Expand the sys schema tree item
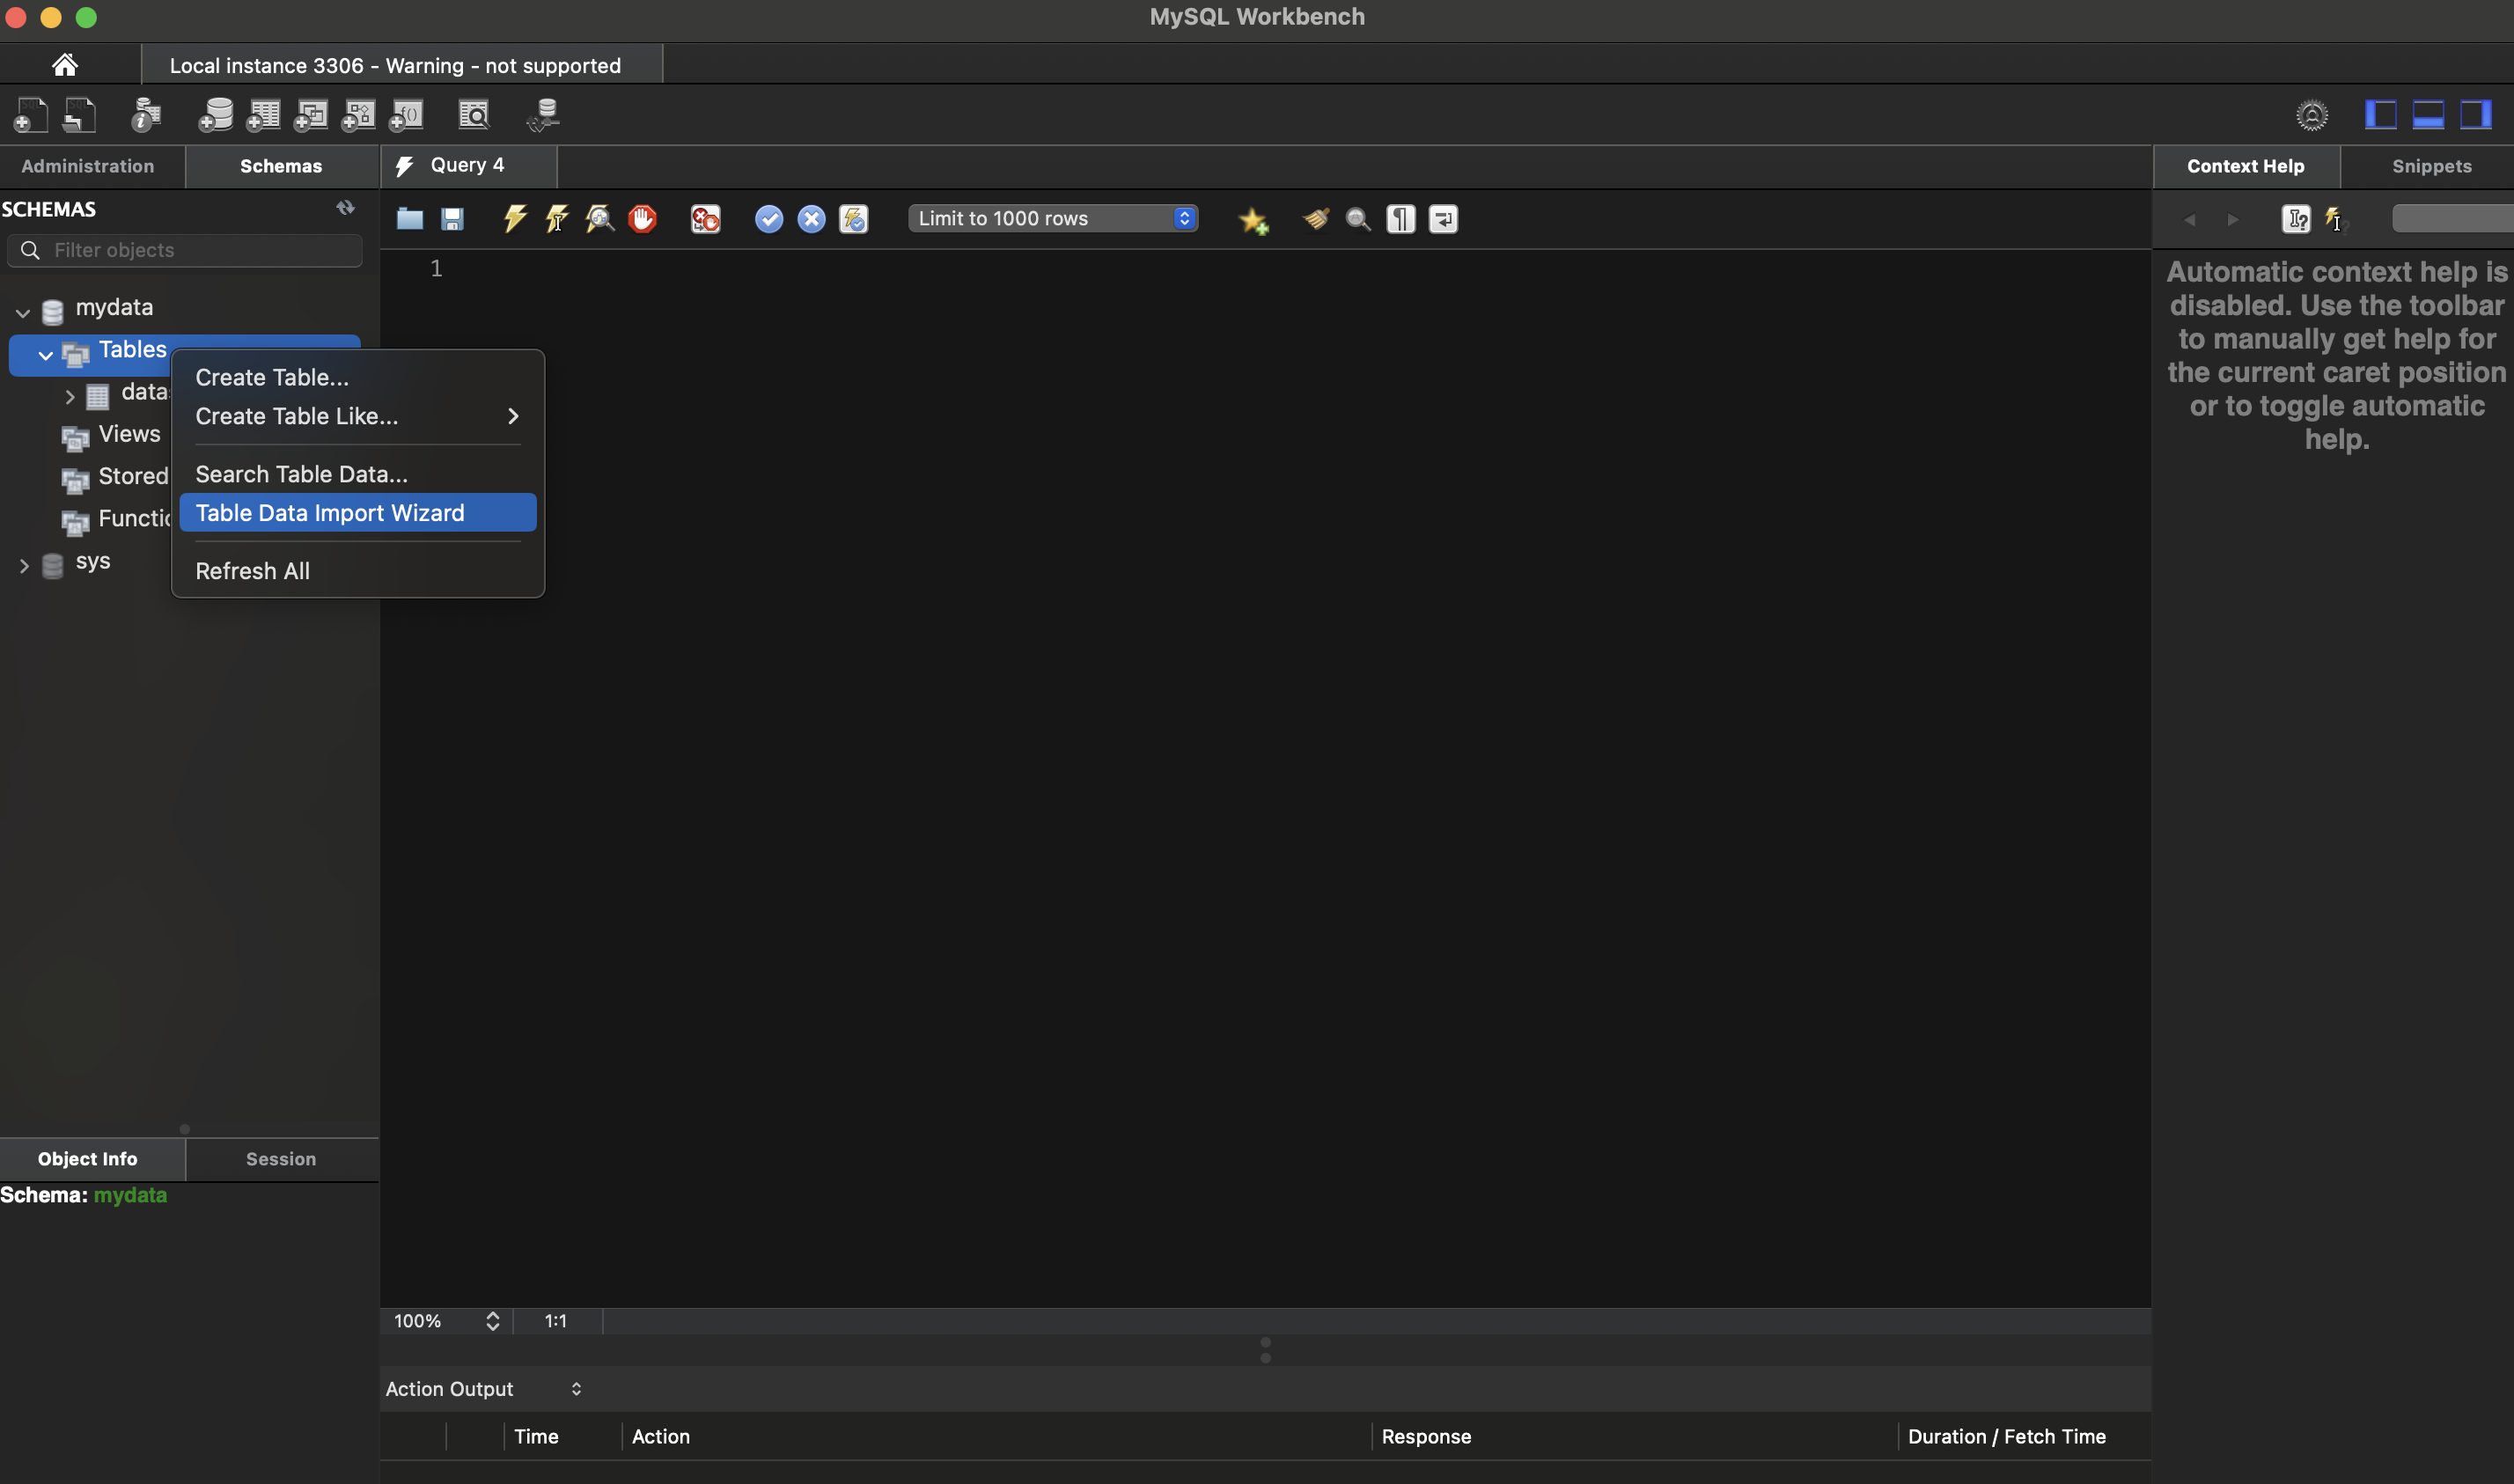The width and height of the screenshot is (2514, 1484). tap(21, 562)
